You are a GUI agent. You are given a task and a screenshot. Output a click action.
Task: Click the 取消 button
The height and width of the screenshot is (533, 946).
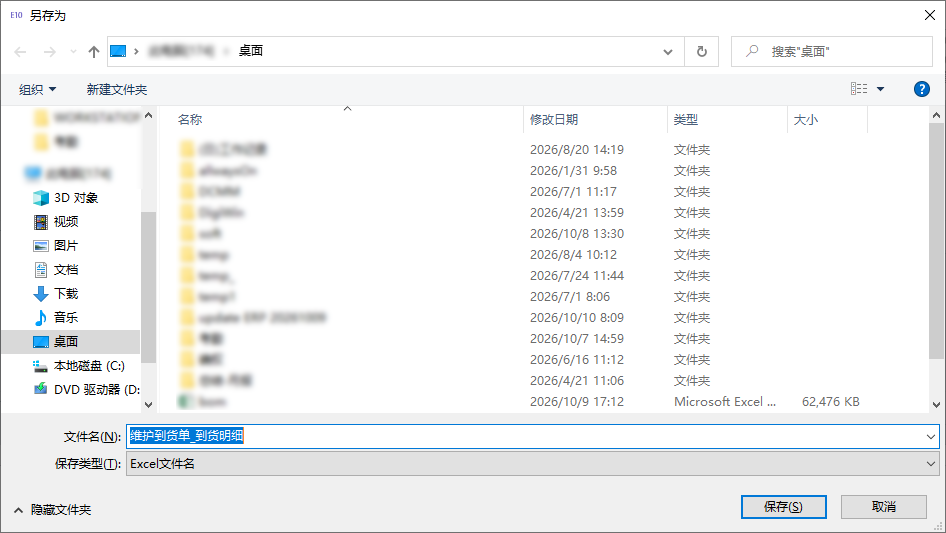(x=883, y=506)
